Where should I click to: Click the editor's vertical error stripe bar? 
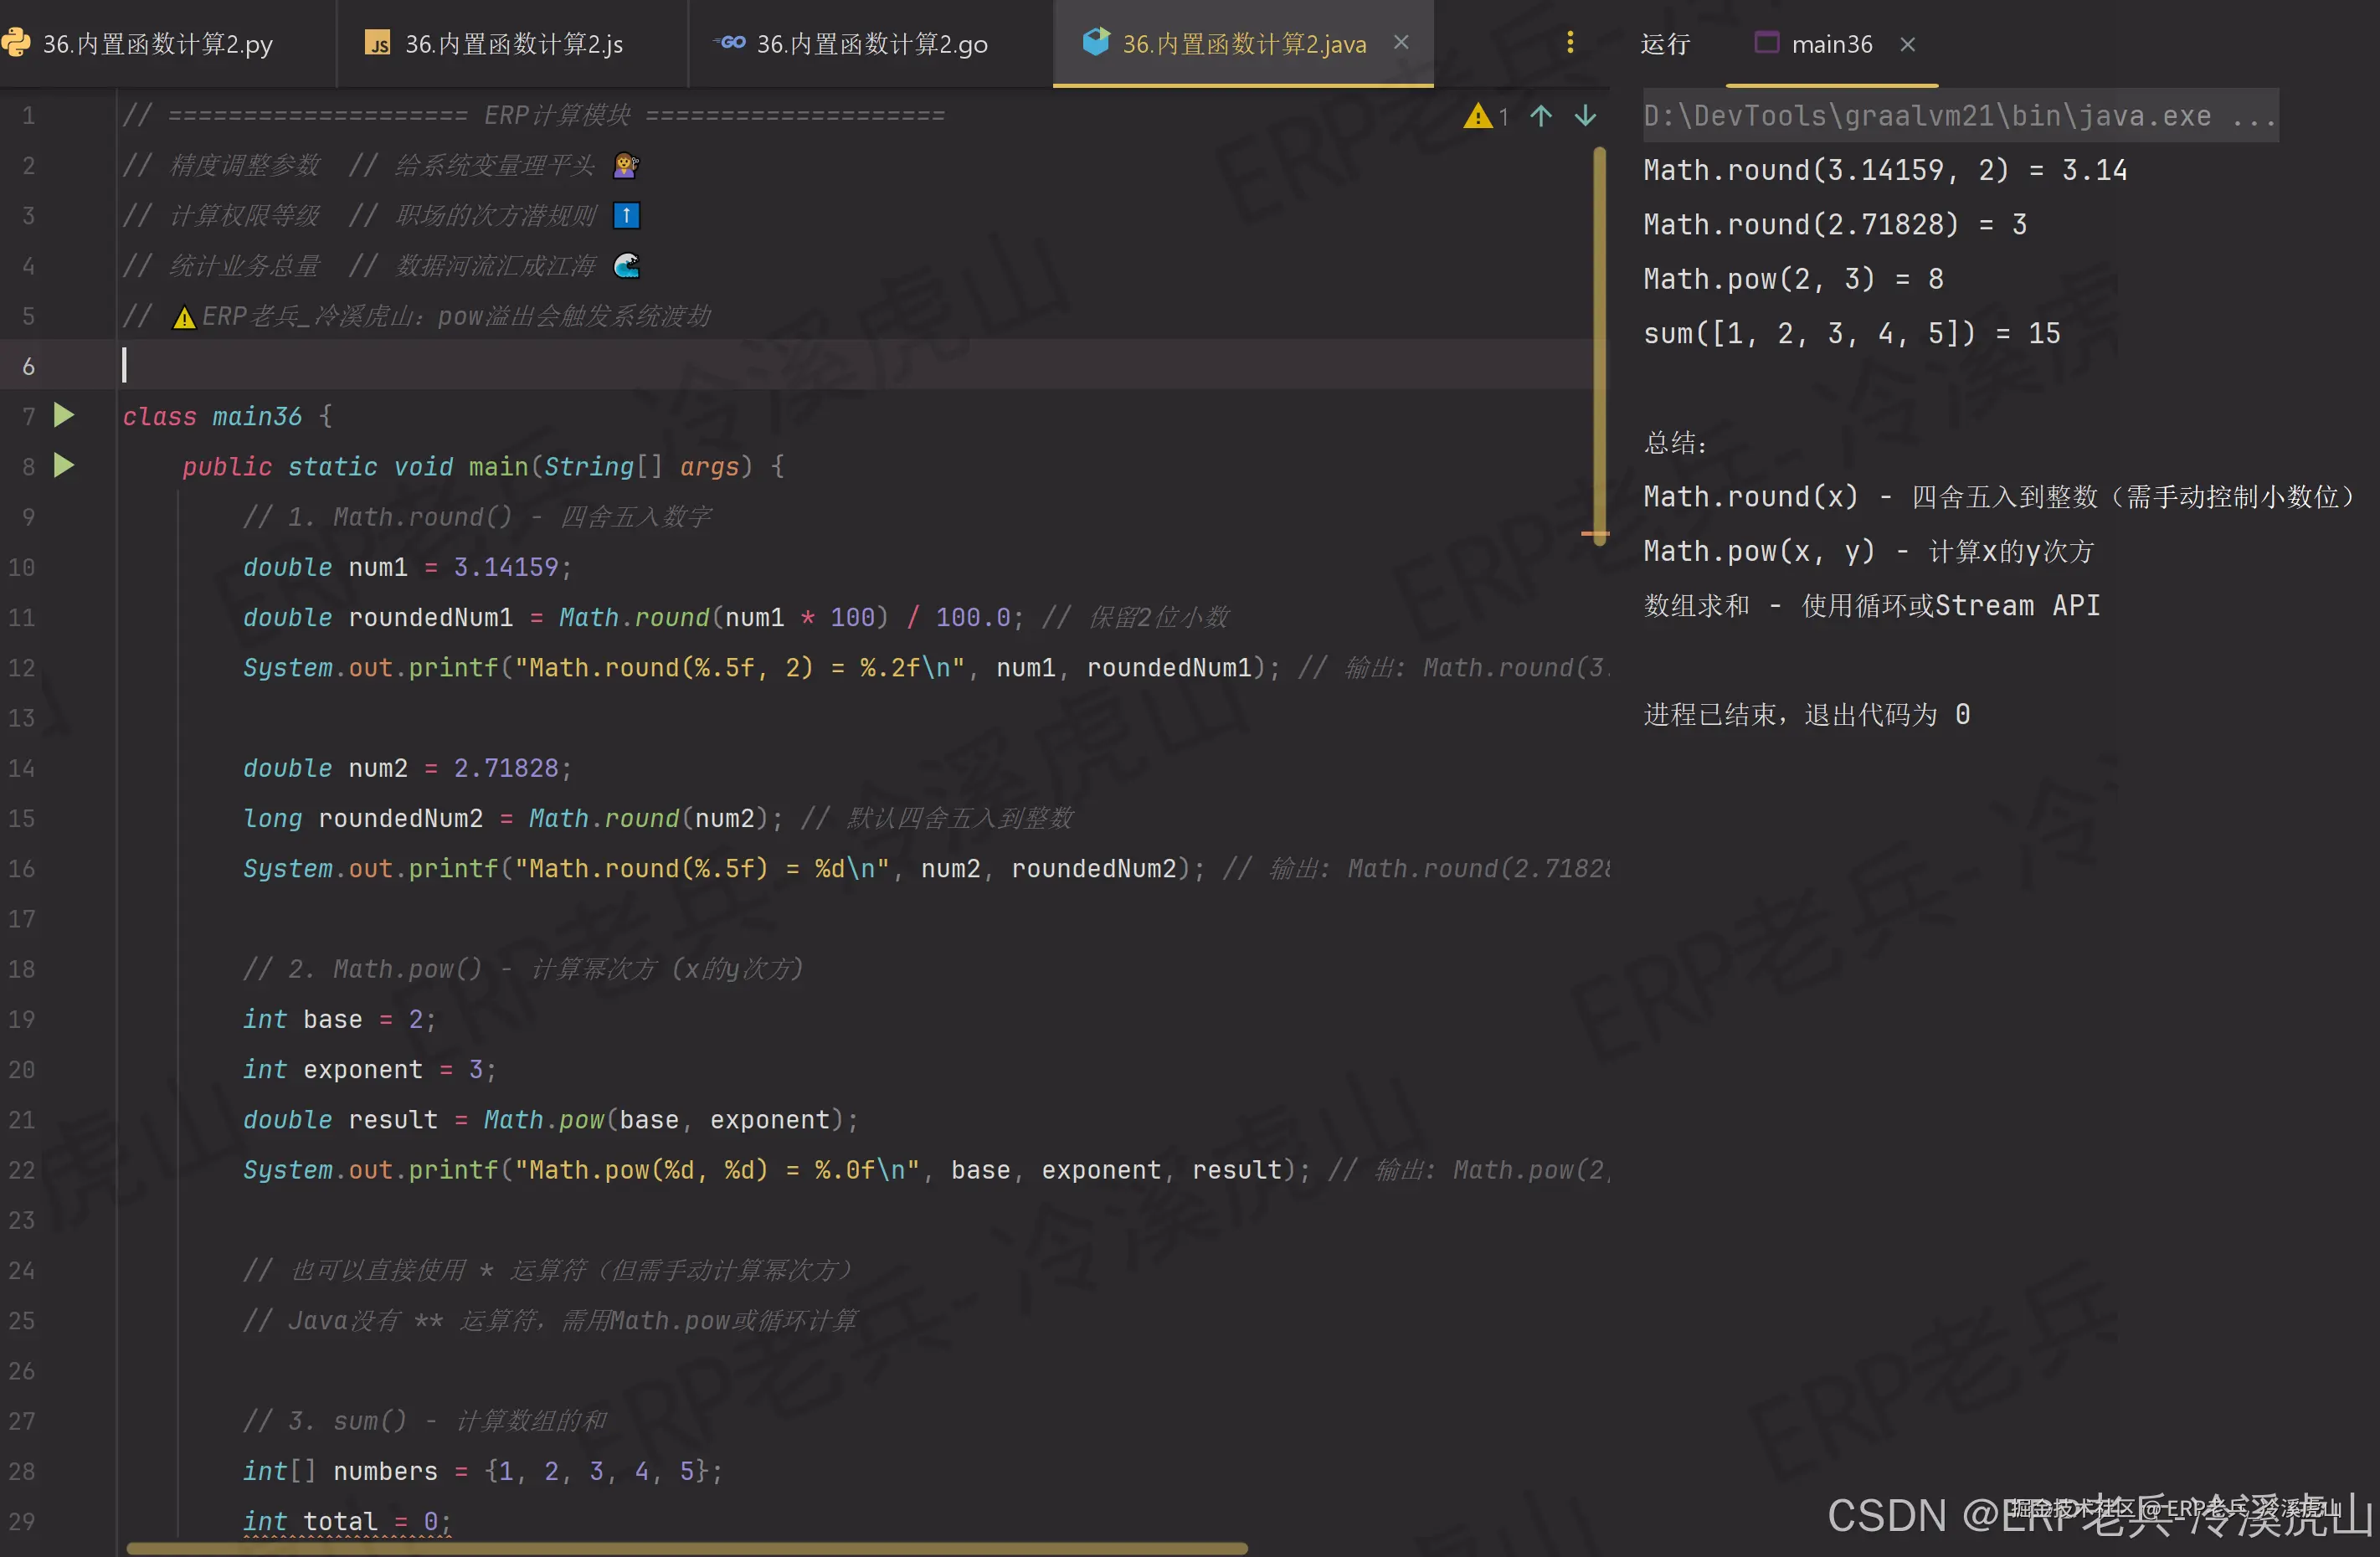pos(1600,340)
